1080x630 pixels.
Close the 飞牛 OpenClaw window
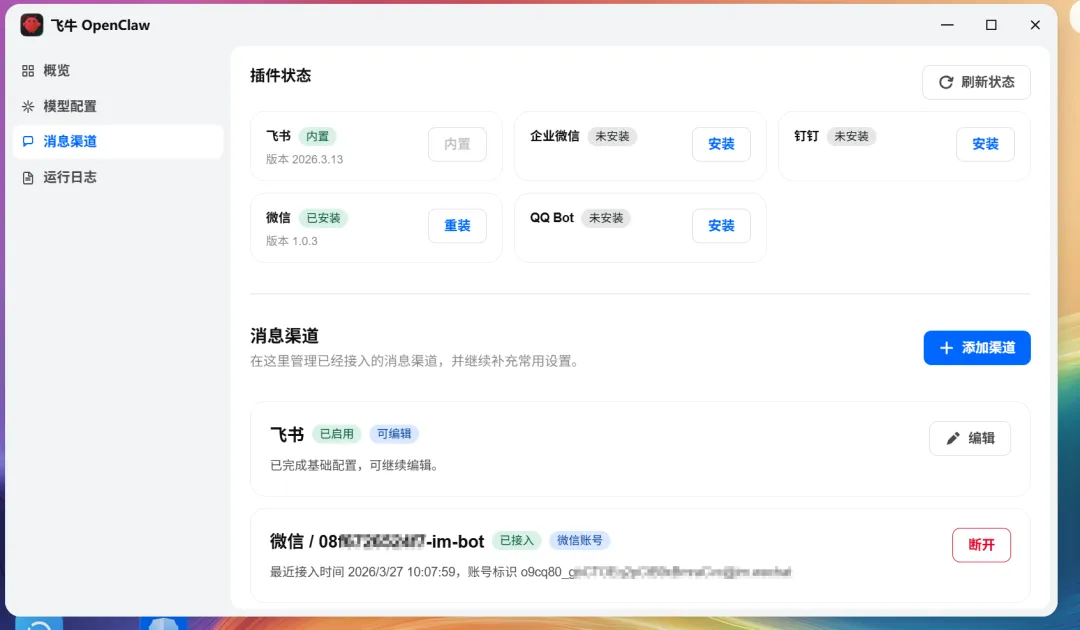pyautogui.click(x=1035, y=25)
